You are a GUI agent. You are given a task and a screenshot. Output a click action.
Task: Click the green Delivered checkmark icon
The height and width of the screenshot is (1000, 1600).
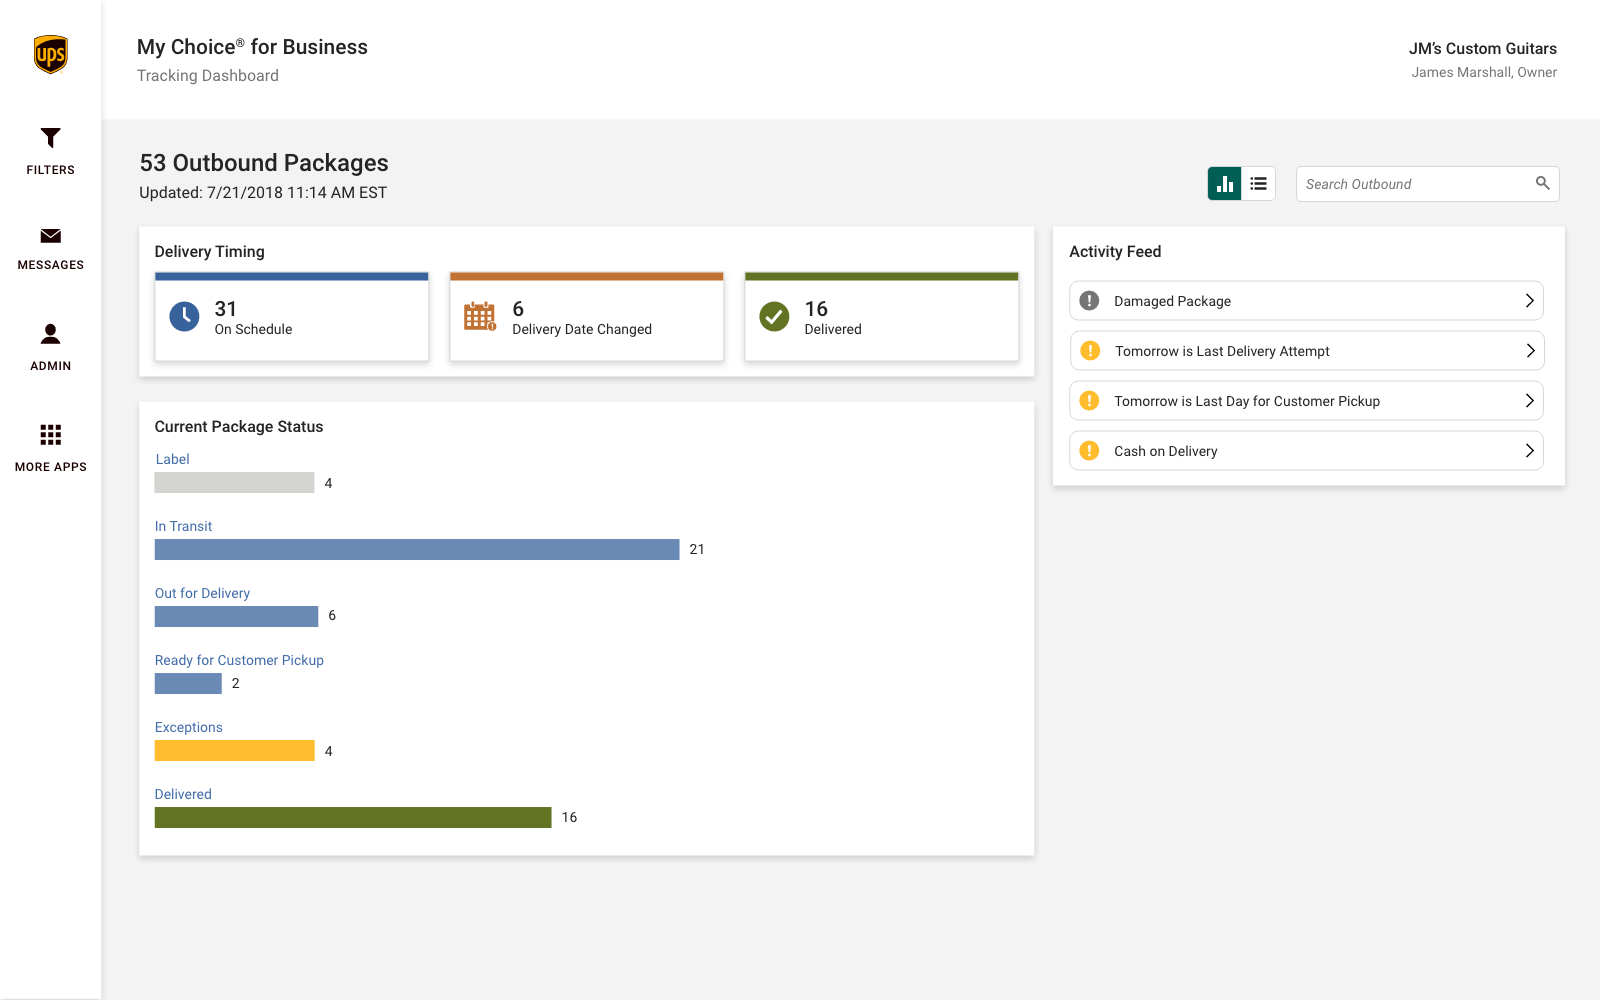point(774,316)
